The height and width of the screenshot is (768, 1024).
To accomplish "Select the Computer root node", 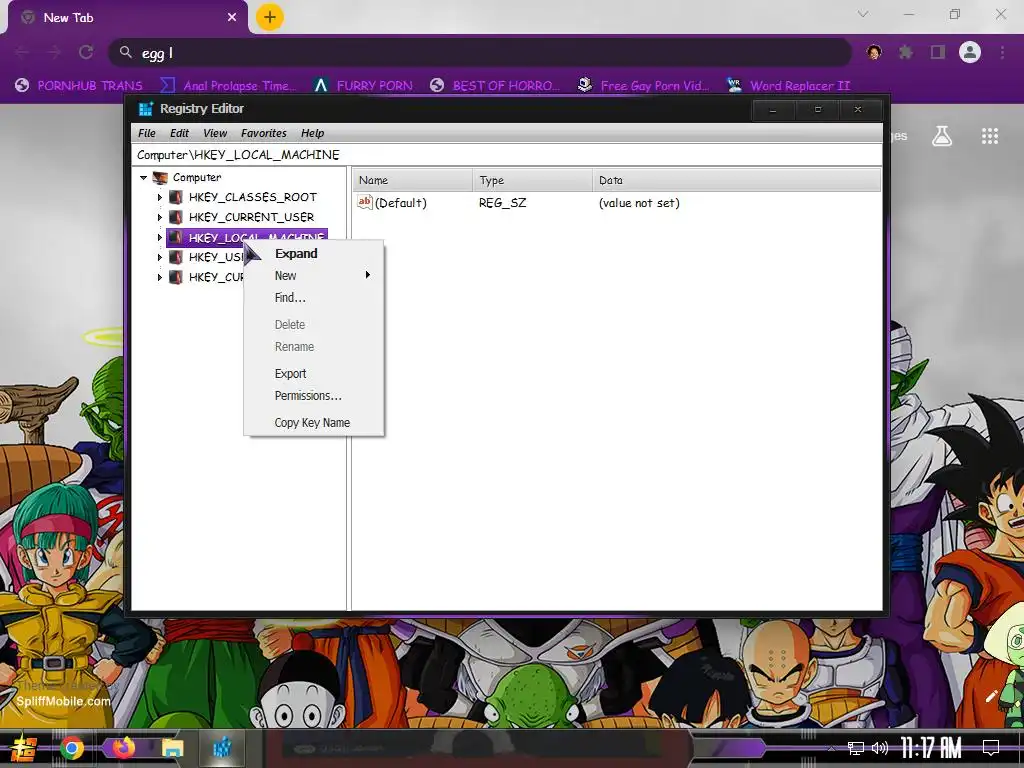I will point(197,178).
